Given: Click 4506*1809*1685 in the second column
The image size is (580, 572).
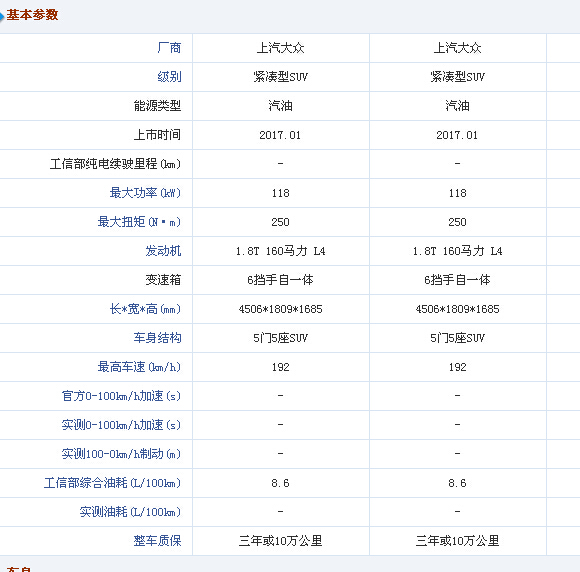Looking at the screenshot, I should (x=457, y=309).
